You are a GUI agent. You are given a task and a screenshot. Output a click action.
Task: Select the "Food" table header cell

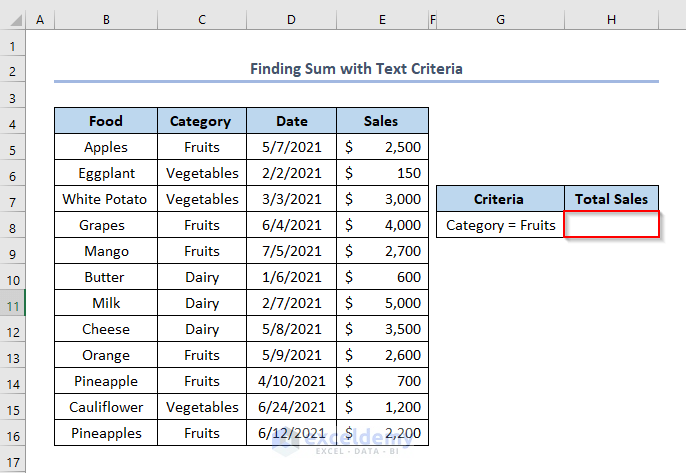pyautogui.click(x=105, y=121)
